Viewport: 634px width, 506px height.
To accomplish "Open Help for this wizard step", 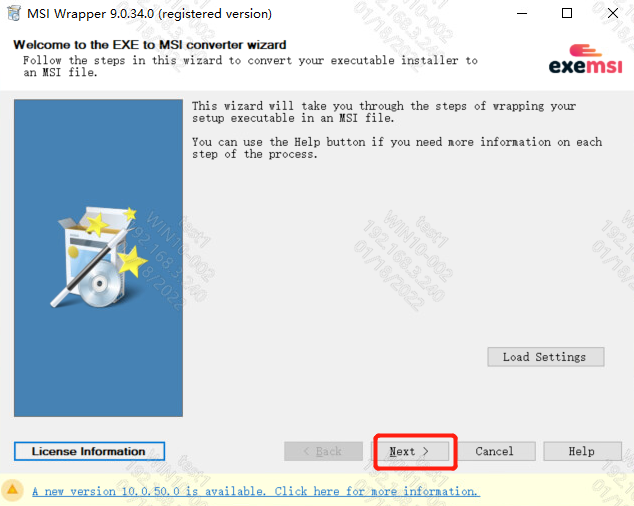I will tap(583, 451).
